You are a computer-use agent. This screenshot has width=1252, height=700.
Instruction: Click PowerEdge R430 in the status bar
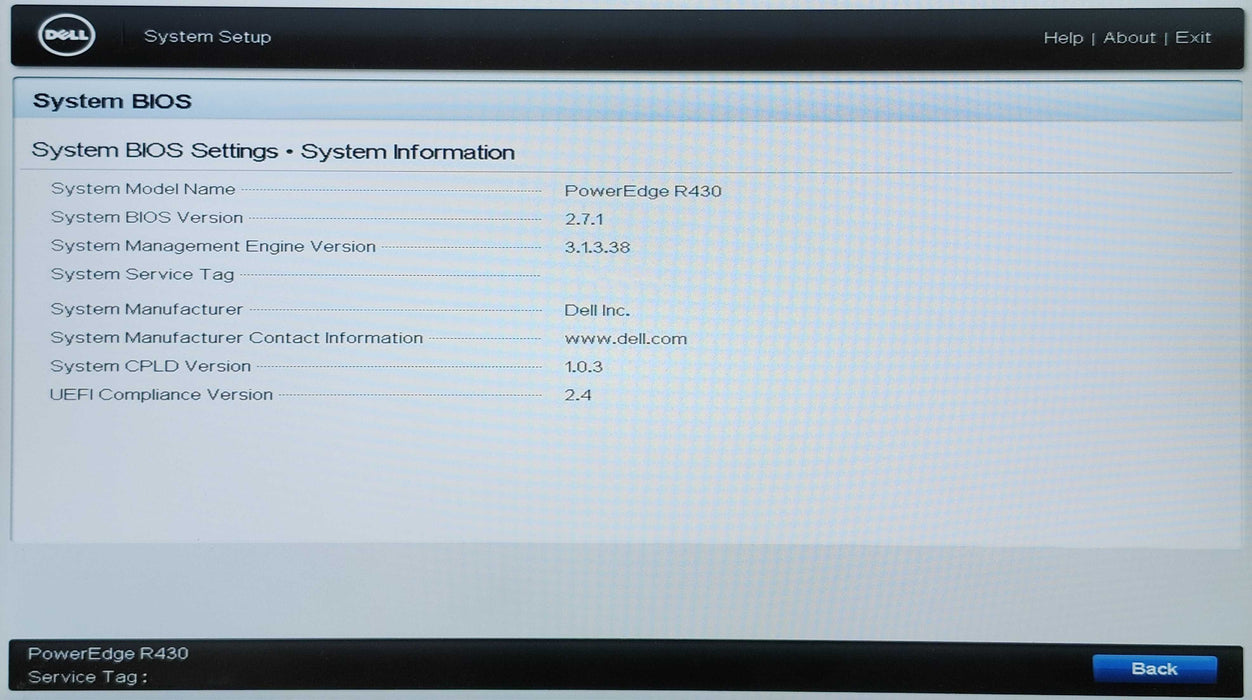[108, 653]
